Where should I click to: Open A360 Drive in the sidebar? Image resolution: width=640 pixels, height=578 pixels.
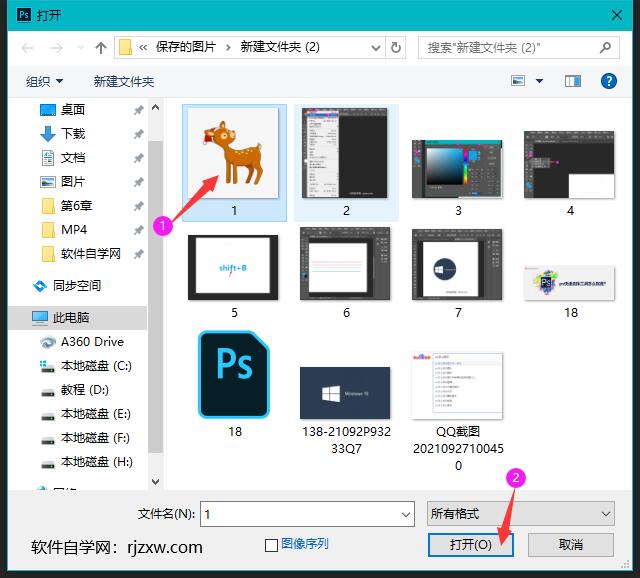(92, 342)
